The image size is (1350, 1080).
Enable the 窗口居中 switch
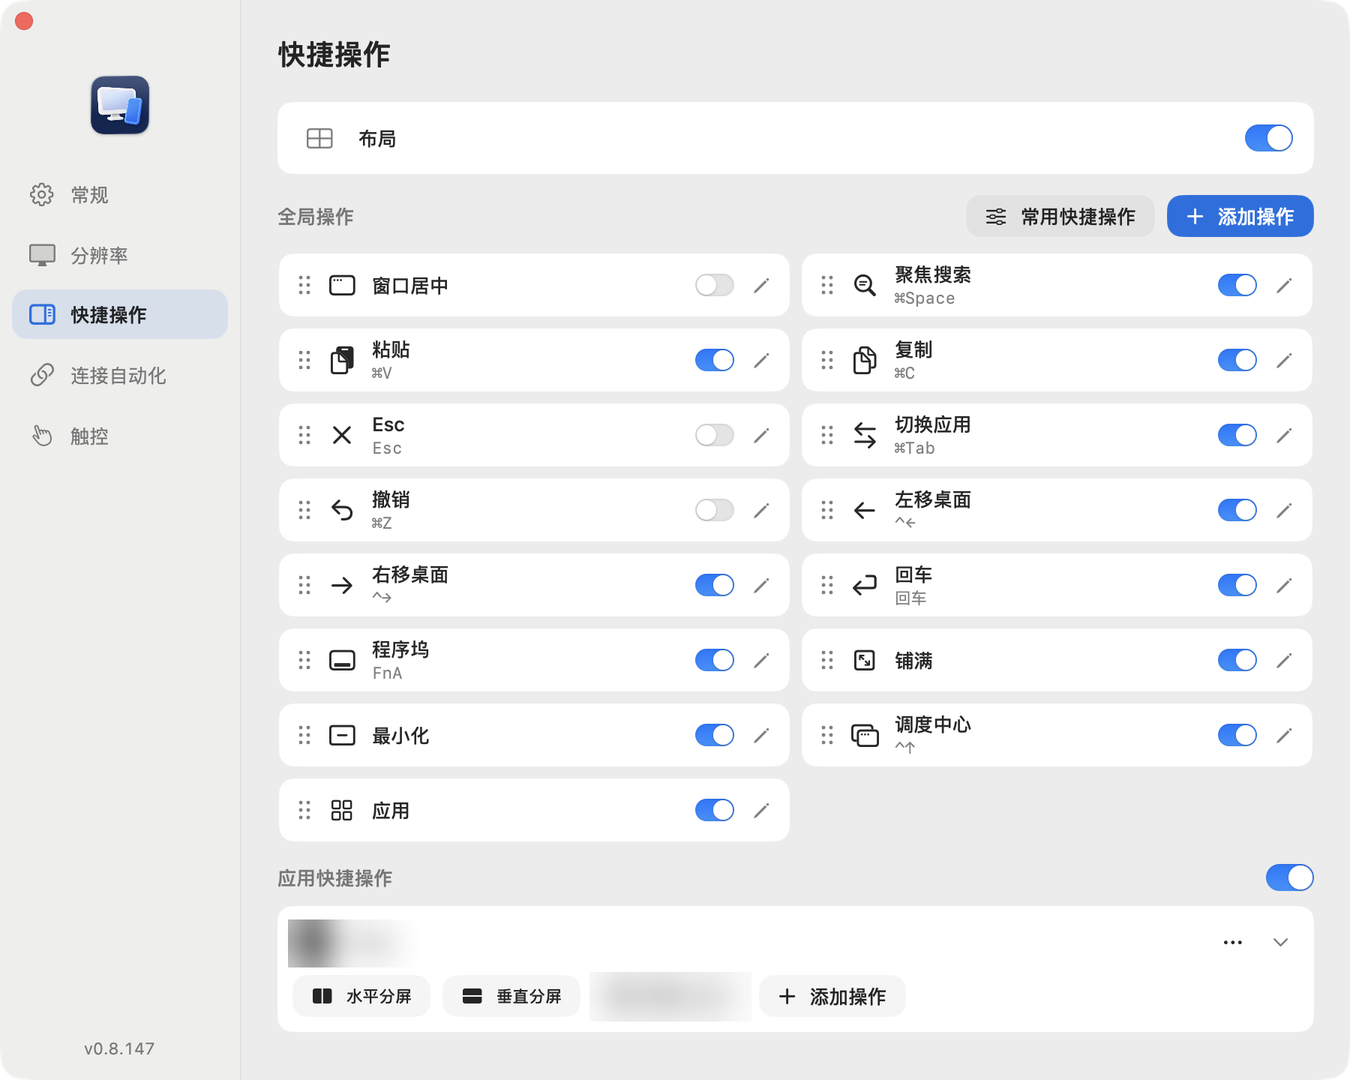714,285
